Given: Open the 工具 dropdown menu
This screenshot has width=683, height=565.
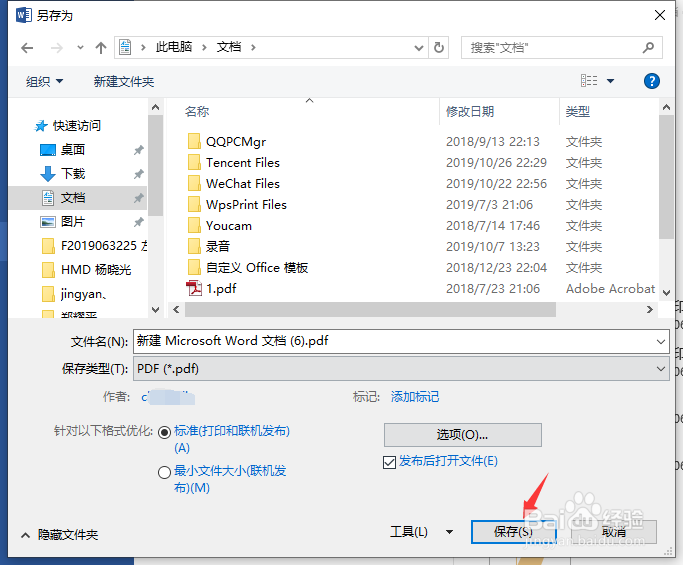Looking at the screenshot, I should (421, 531).
